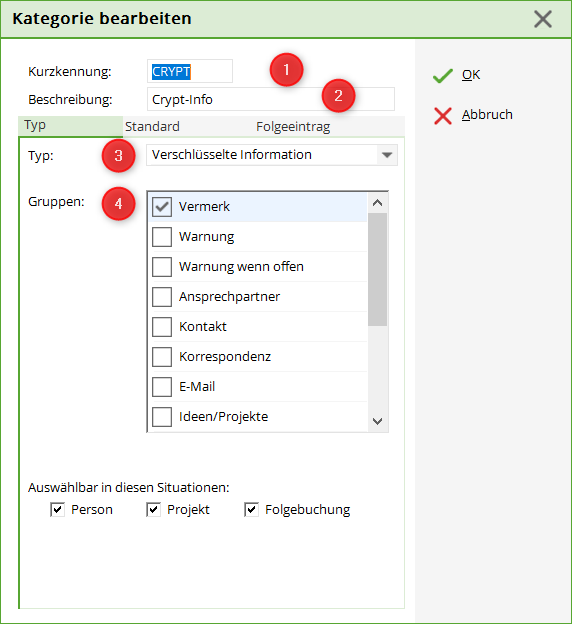
Task: Check the Warnung wenn offen option
Action: point(162,267)
